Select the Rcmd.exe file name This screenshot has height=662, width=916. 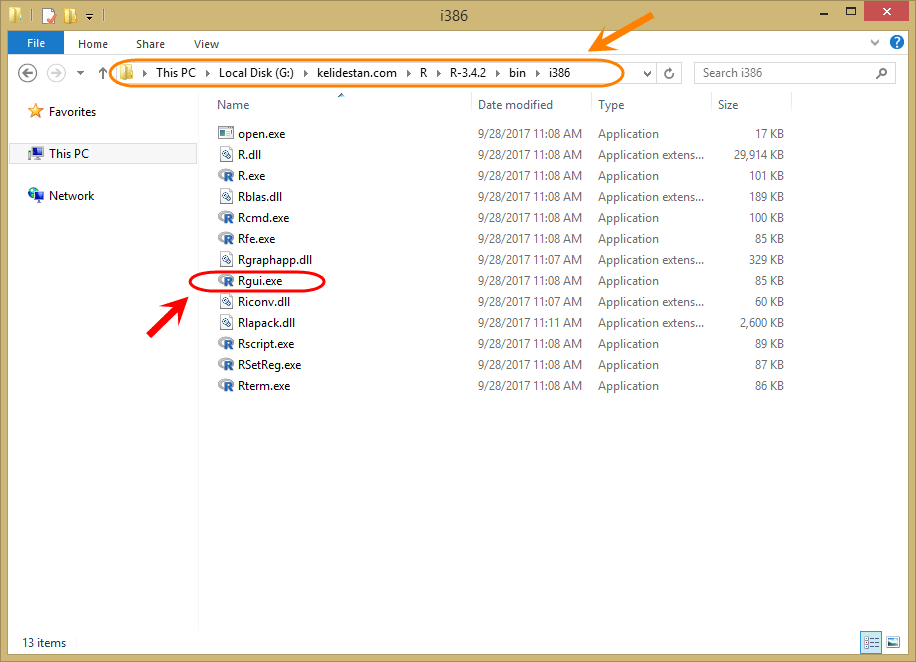(263, 218)
